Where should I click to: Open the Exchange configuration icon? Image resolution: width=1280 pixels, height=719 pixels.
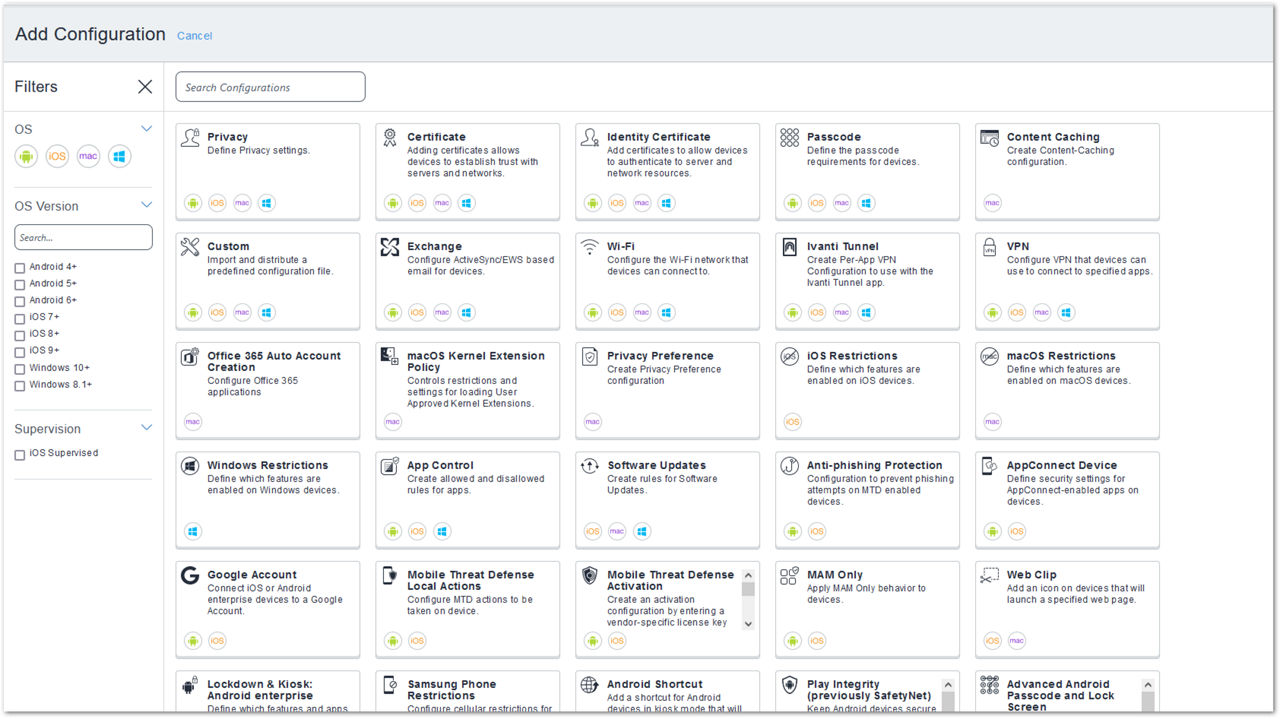[x=390, y=247]
